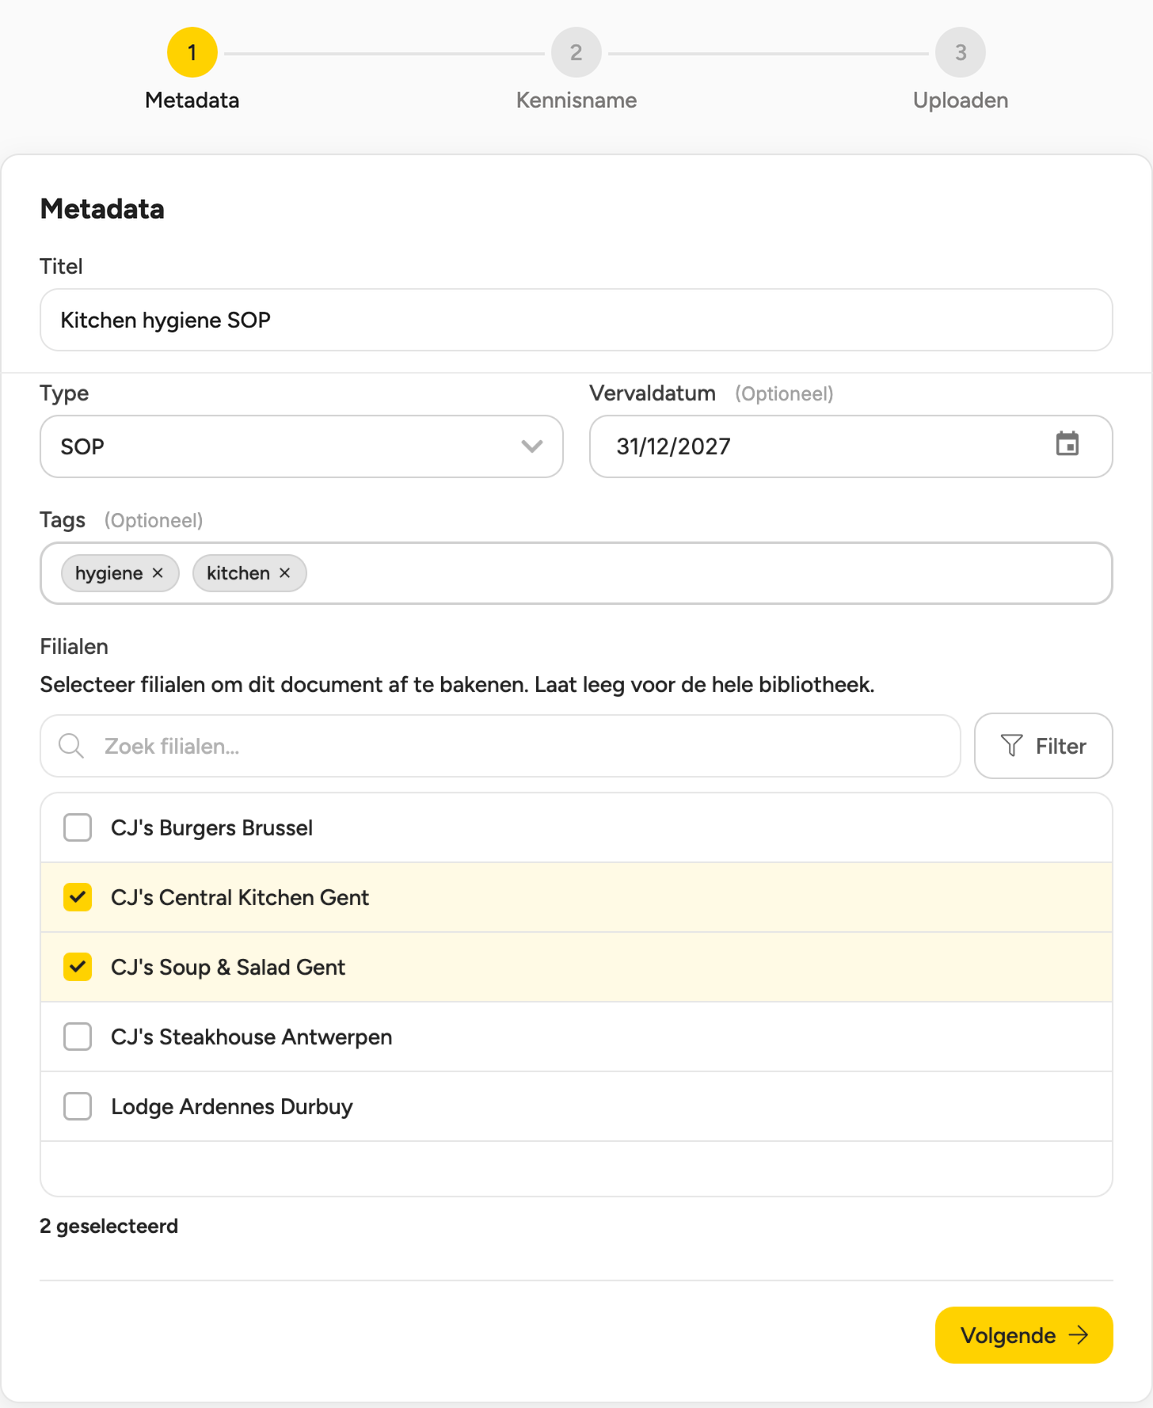Select Lodge Ardennes Durbuy row label
This screenshot has width=1153, height=1408.
[x=232, y=1107]
